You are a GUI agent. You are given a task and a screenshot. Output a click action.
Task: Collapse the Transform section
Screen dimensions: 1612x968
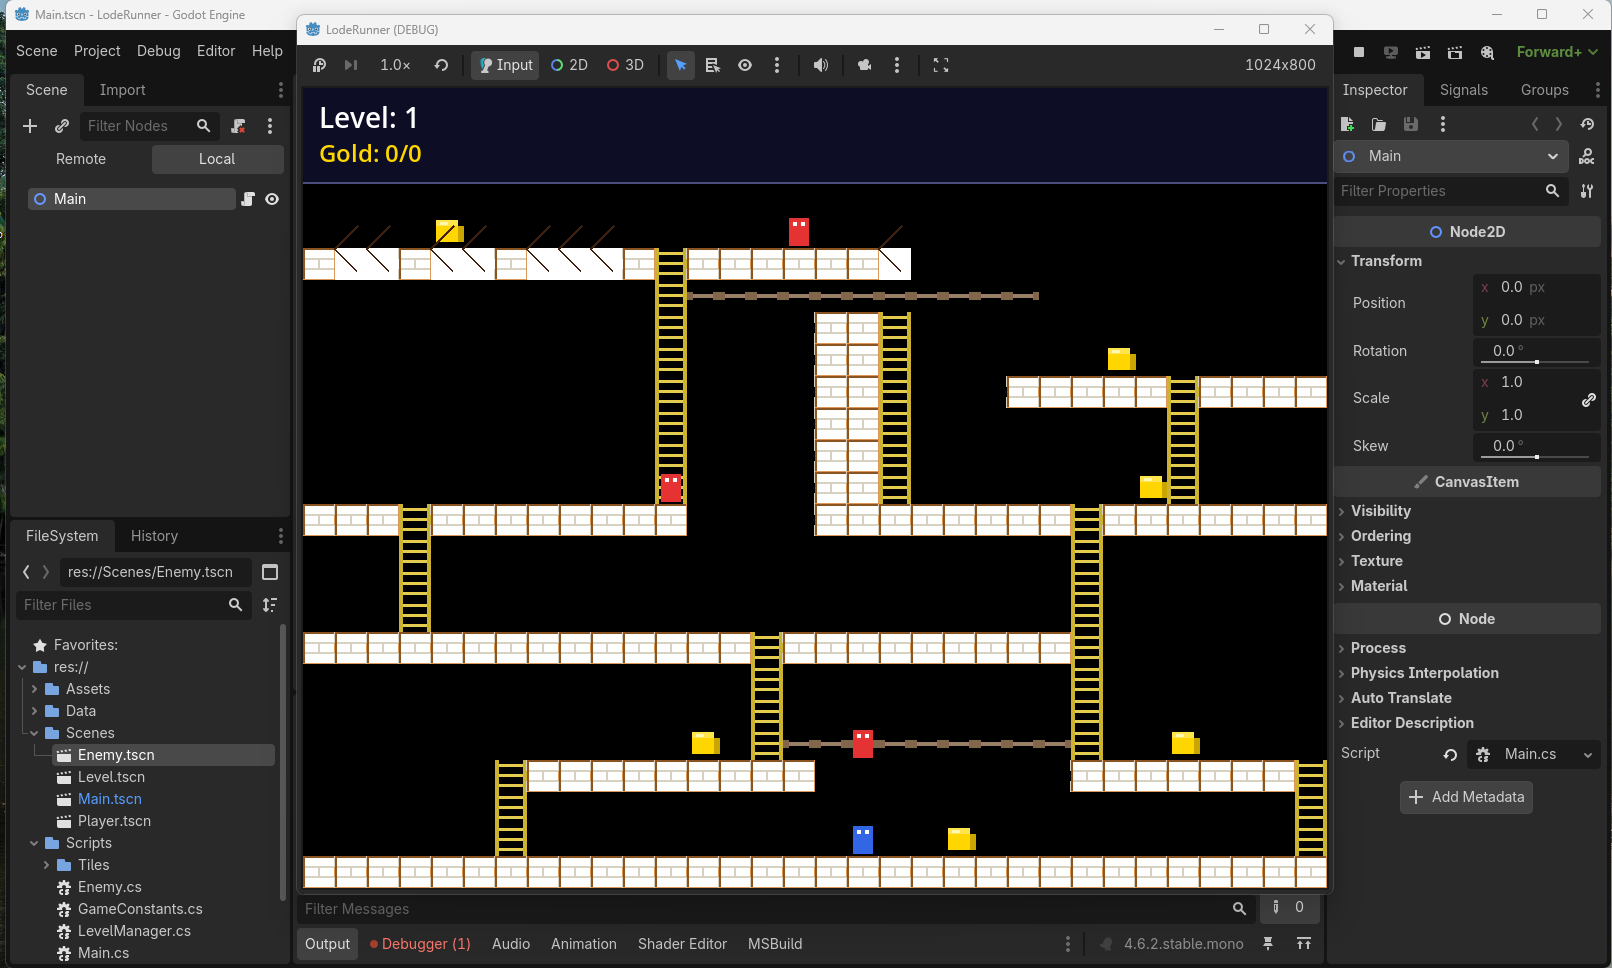click(x=1385, y=261)
